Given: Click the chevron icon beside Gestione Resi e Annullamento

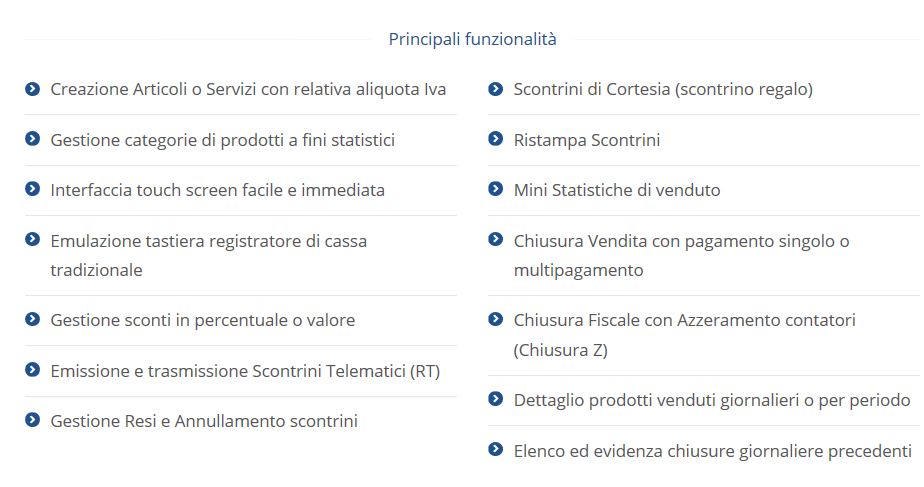Looking at the screenshot, I should tap(32, 420).
